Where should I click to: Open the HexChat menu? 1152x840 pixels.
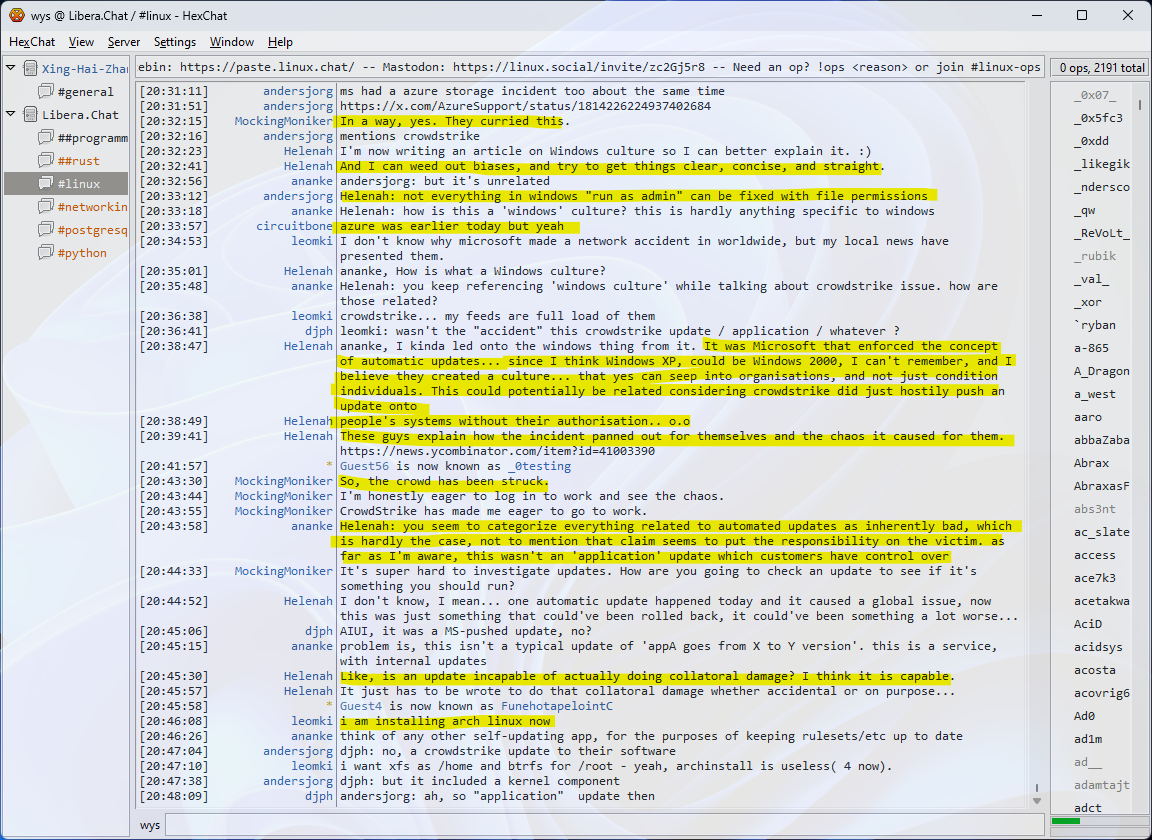coord(32,42)
